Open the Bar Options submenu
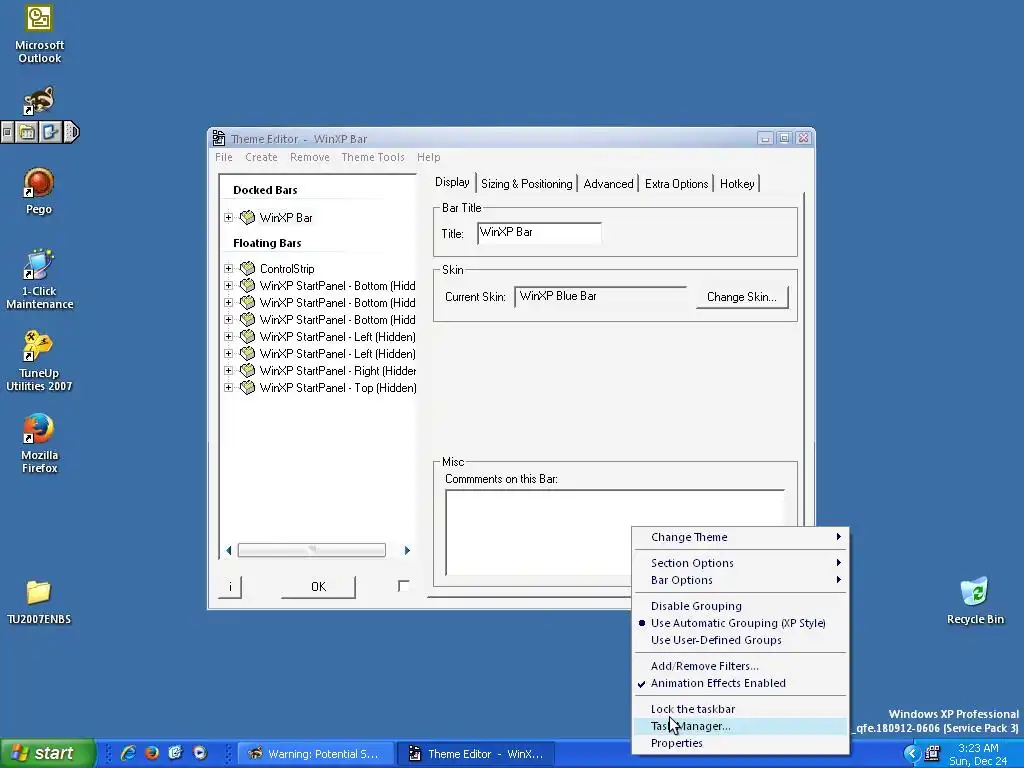Screen dimensions: 1024x768 741,580
